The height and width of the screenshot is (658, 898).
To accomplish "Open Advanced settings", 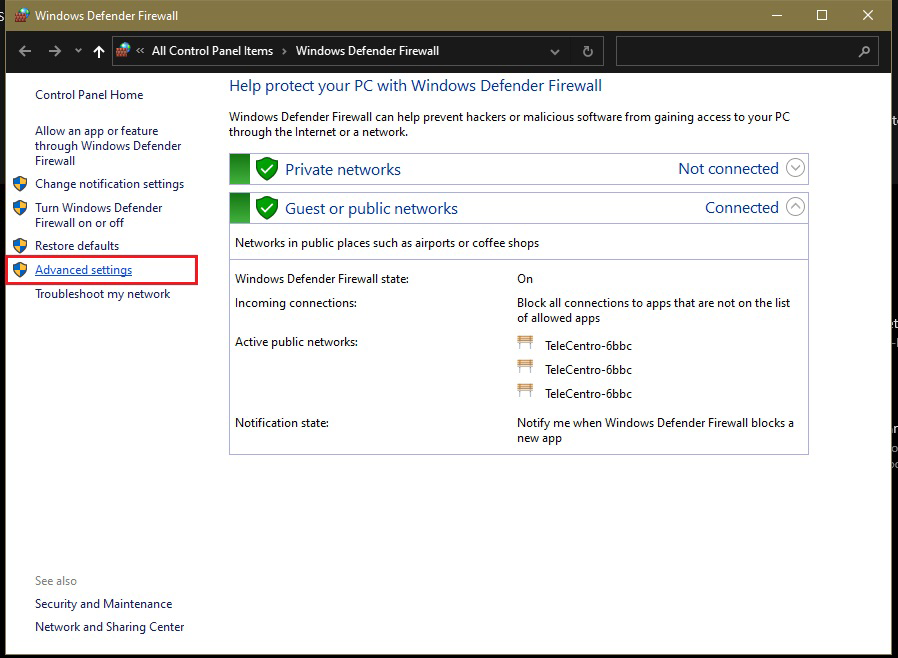I will click(84, 270).
